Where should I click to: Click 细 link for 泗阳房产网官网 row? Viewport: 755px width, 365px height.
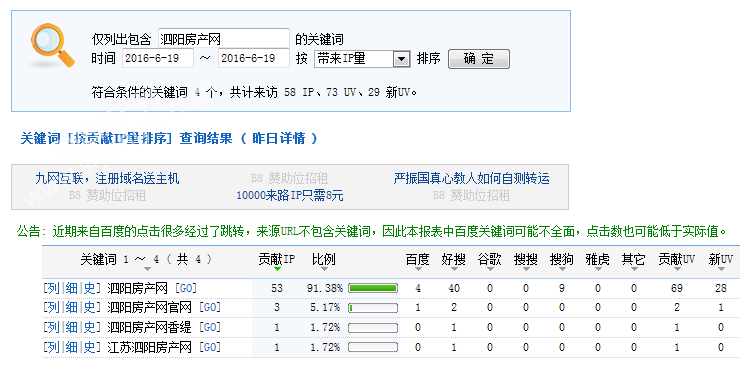point(72,307)
